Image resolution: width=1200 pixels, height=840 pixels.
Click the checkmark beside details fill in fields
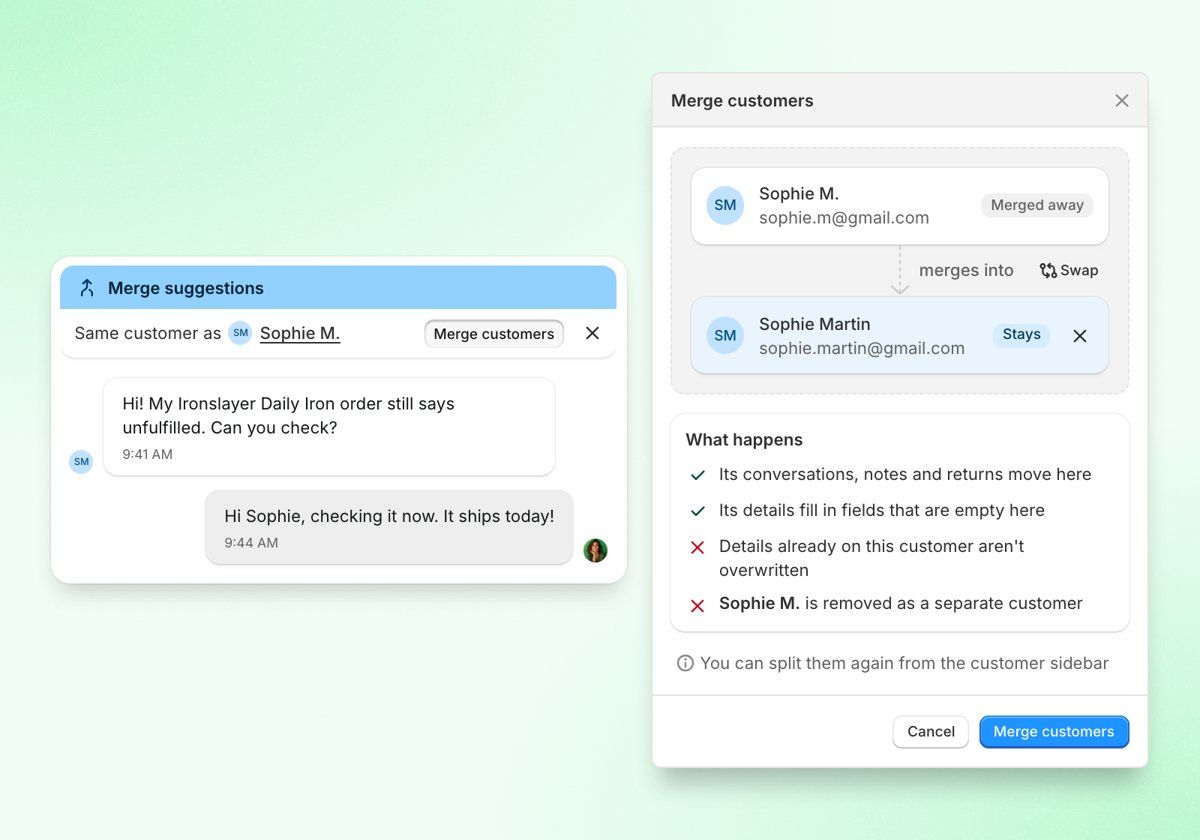tap(697, 511)
